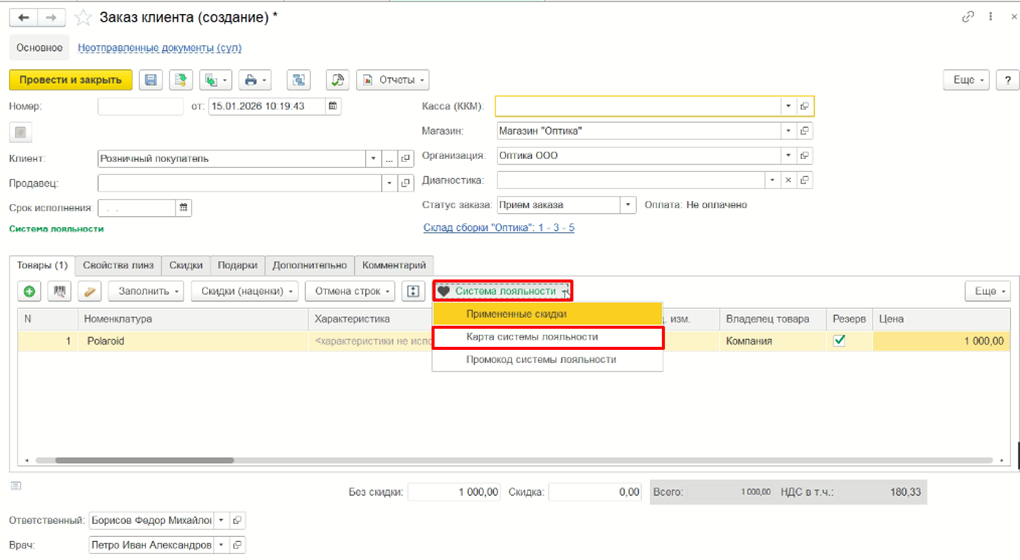Viewport: 1020px width, 560px height.
Task: Click the barcode search icon
Action: click(59, 291)
